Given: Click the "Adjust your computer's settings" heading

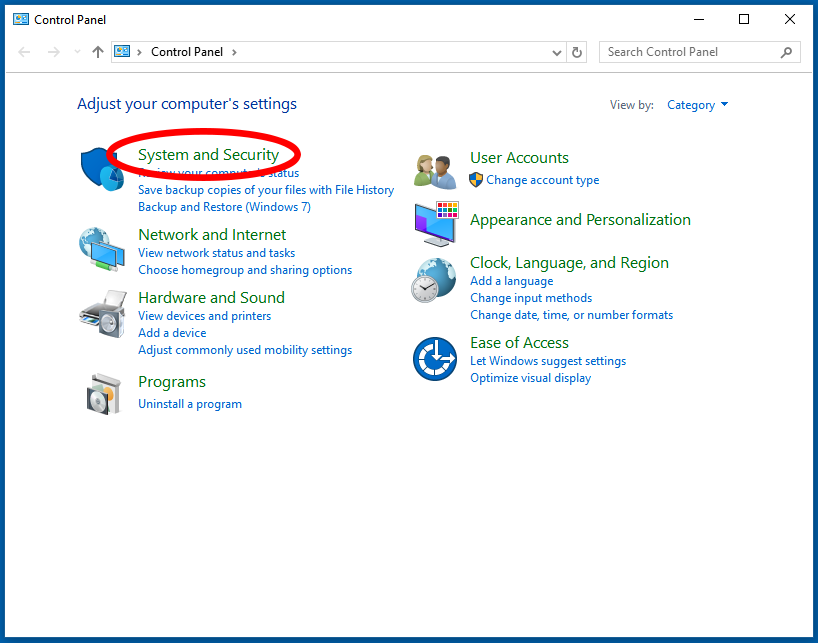Looking at the screenshot, I should coord(187,104).
